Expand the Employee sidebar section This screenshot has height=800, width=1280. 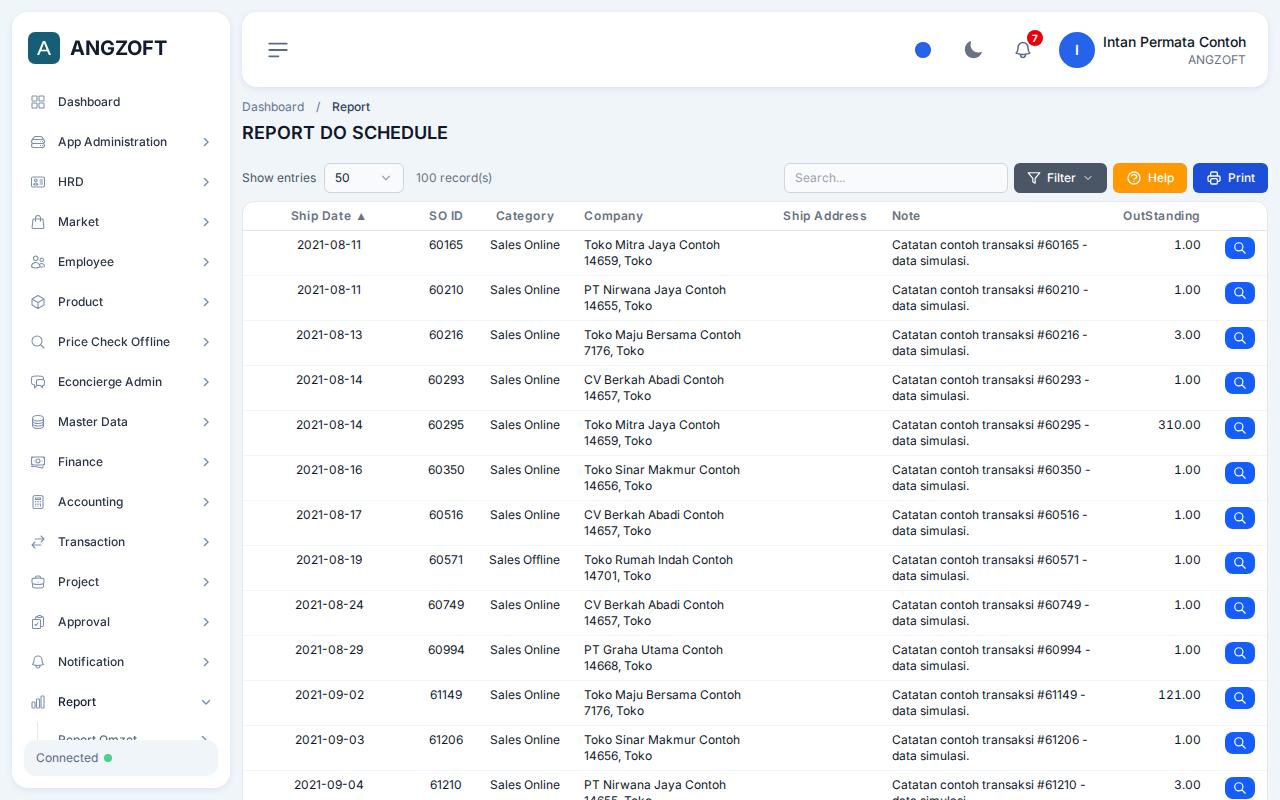121,262
